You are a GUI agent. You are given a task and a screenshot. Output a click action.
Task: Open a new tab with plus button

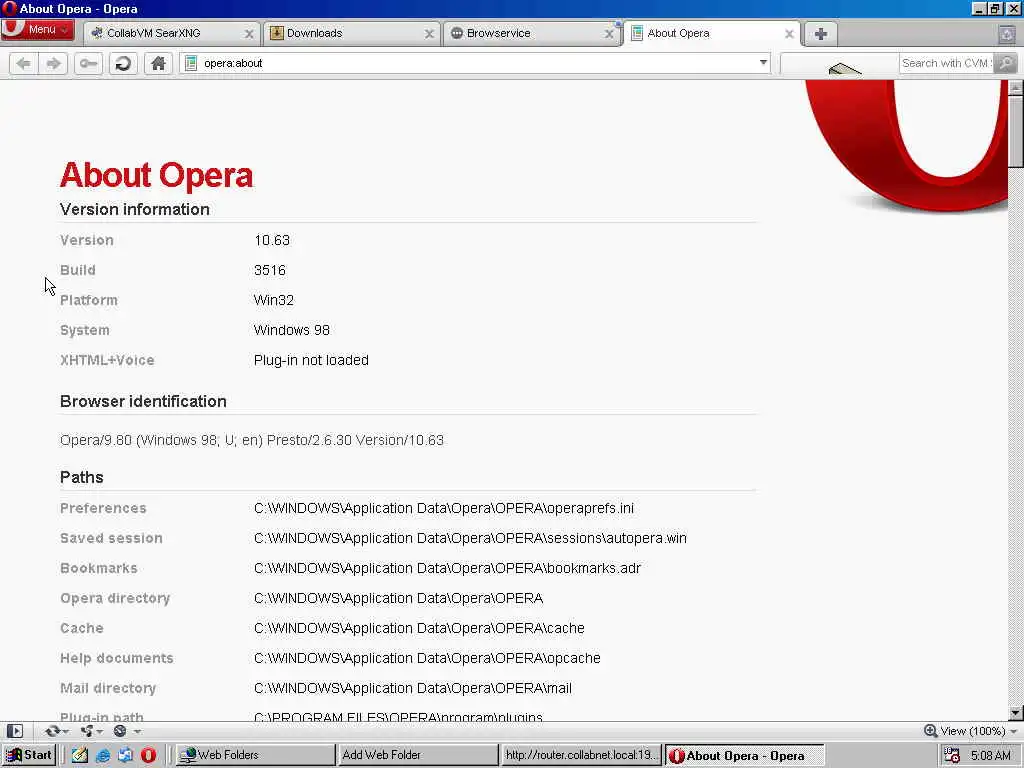click(x=821, y=34)
